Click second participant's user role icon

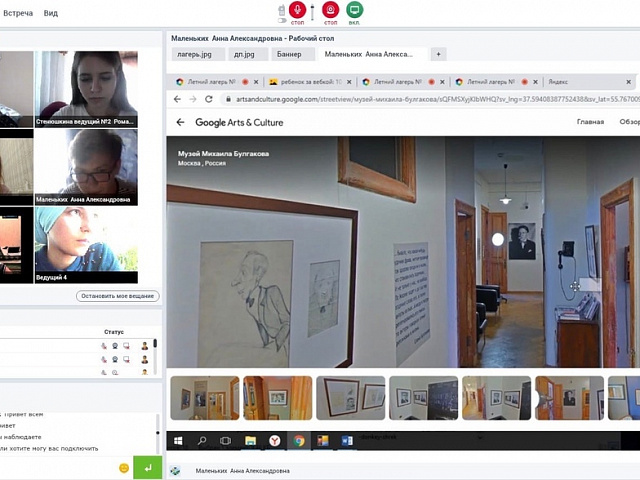click(x=144, y=360)
